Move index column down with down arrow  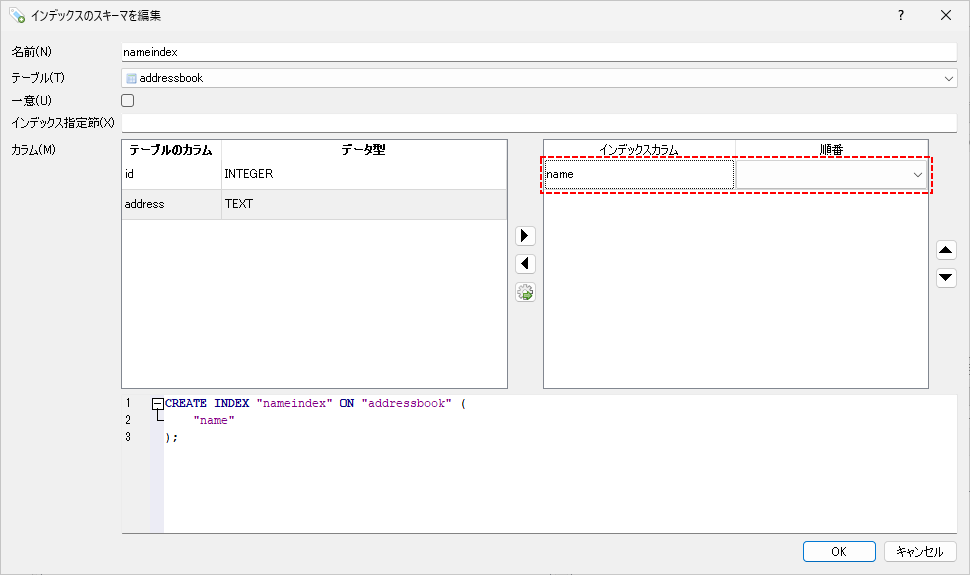tap(946, 278)
